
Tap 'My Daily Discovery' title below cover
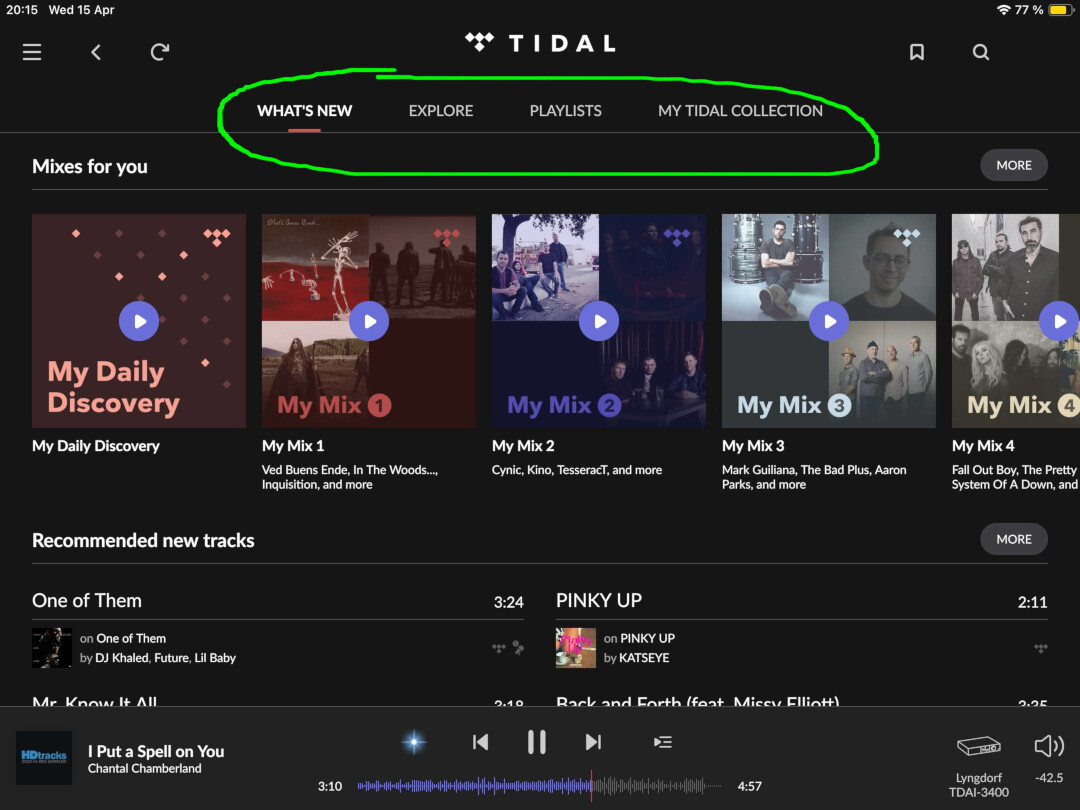(x=96, y=446)
